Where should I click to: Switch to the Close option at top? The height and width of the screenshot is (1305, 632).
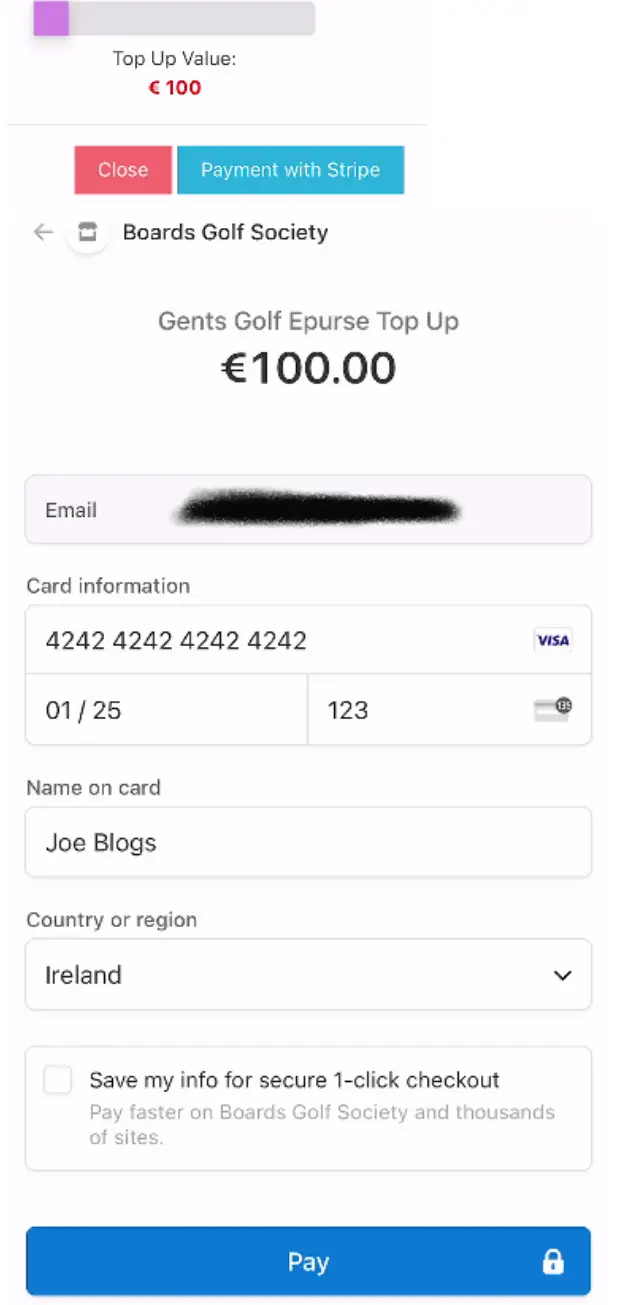(x=122, y=170)
